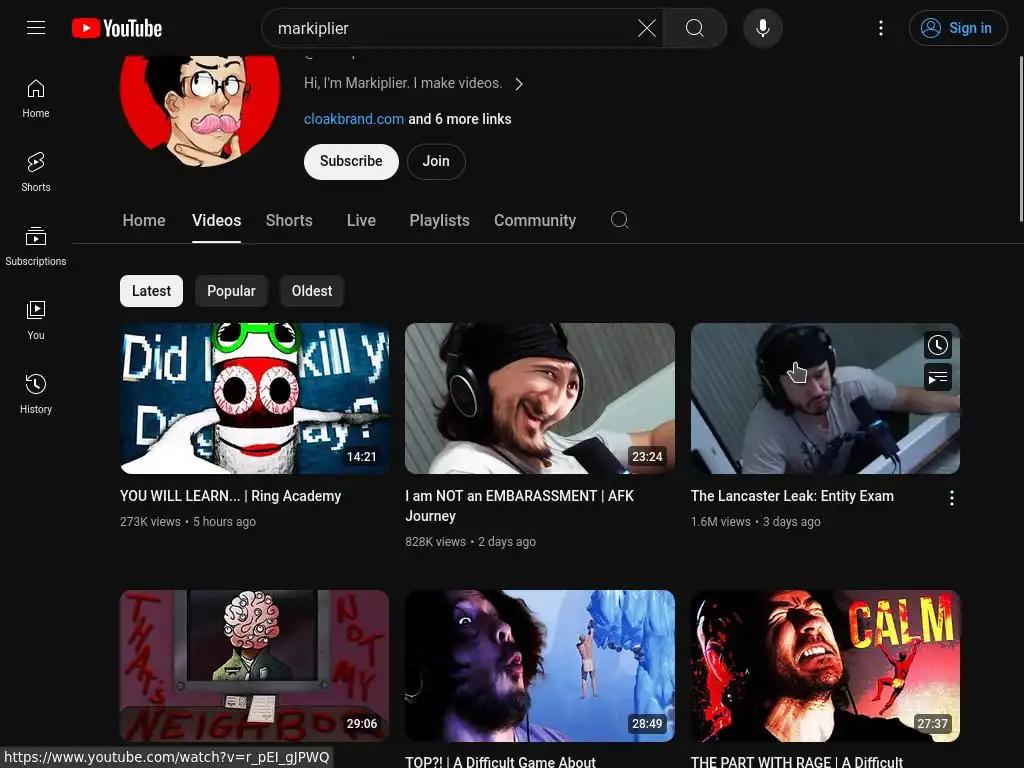Click I am NOT an EMBARASSMENT title
This screenshot has height=768, width=1024.
[519, 506]
